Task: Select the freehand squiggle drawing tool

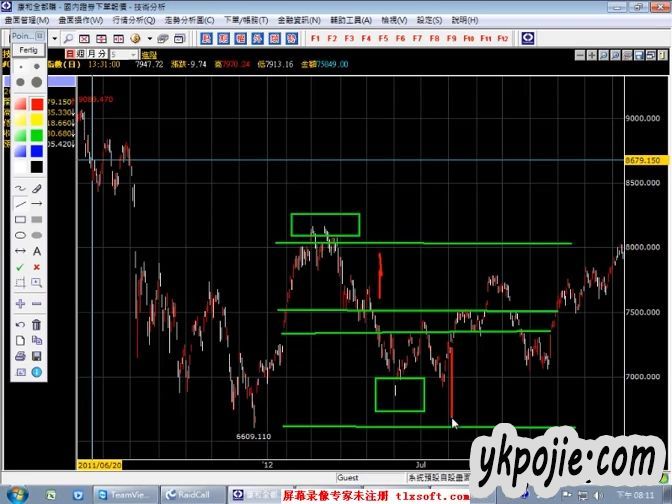Action: click(x=20, y=188)
